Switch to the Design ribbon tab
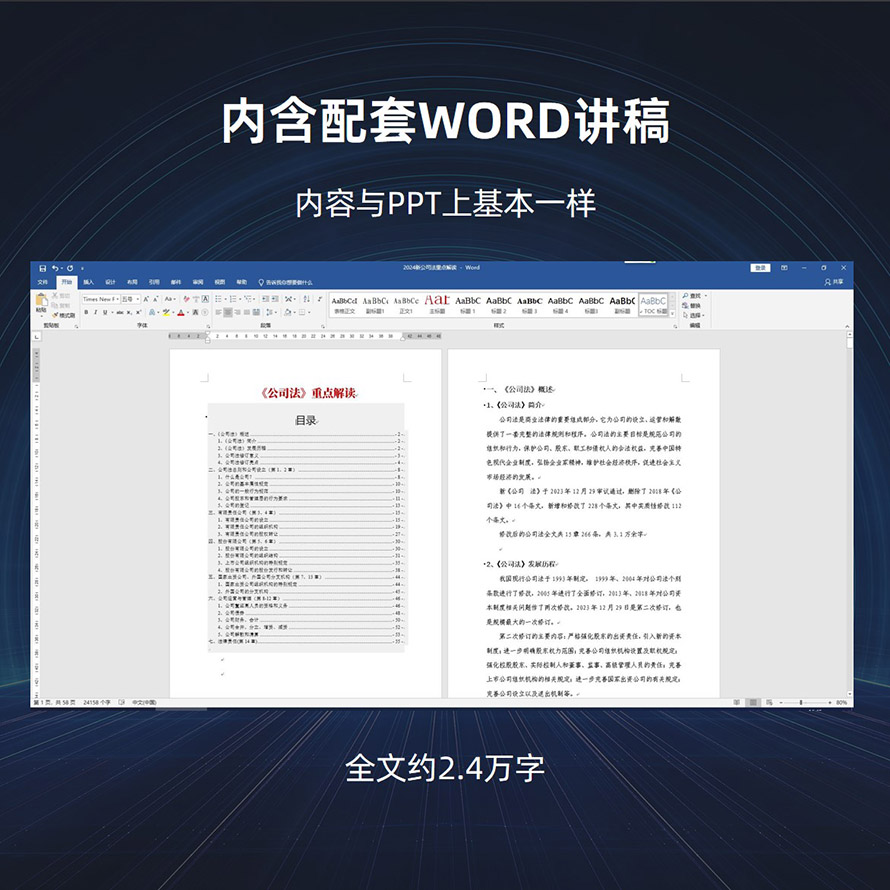 pos(110,282)
